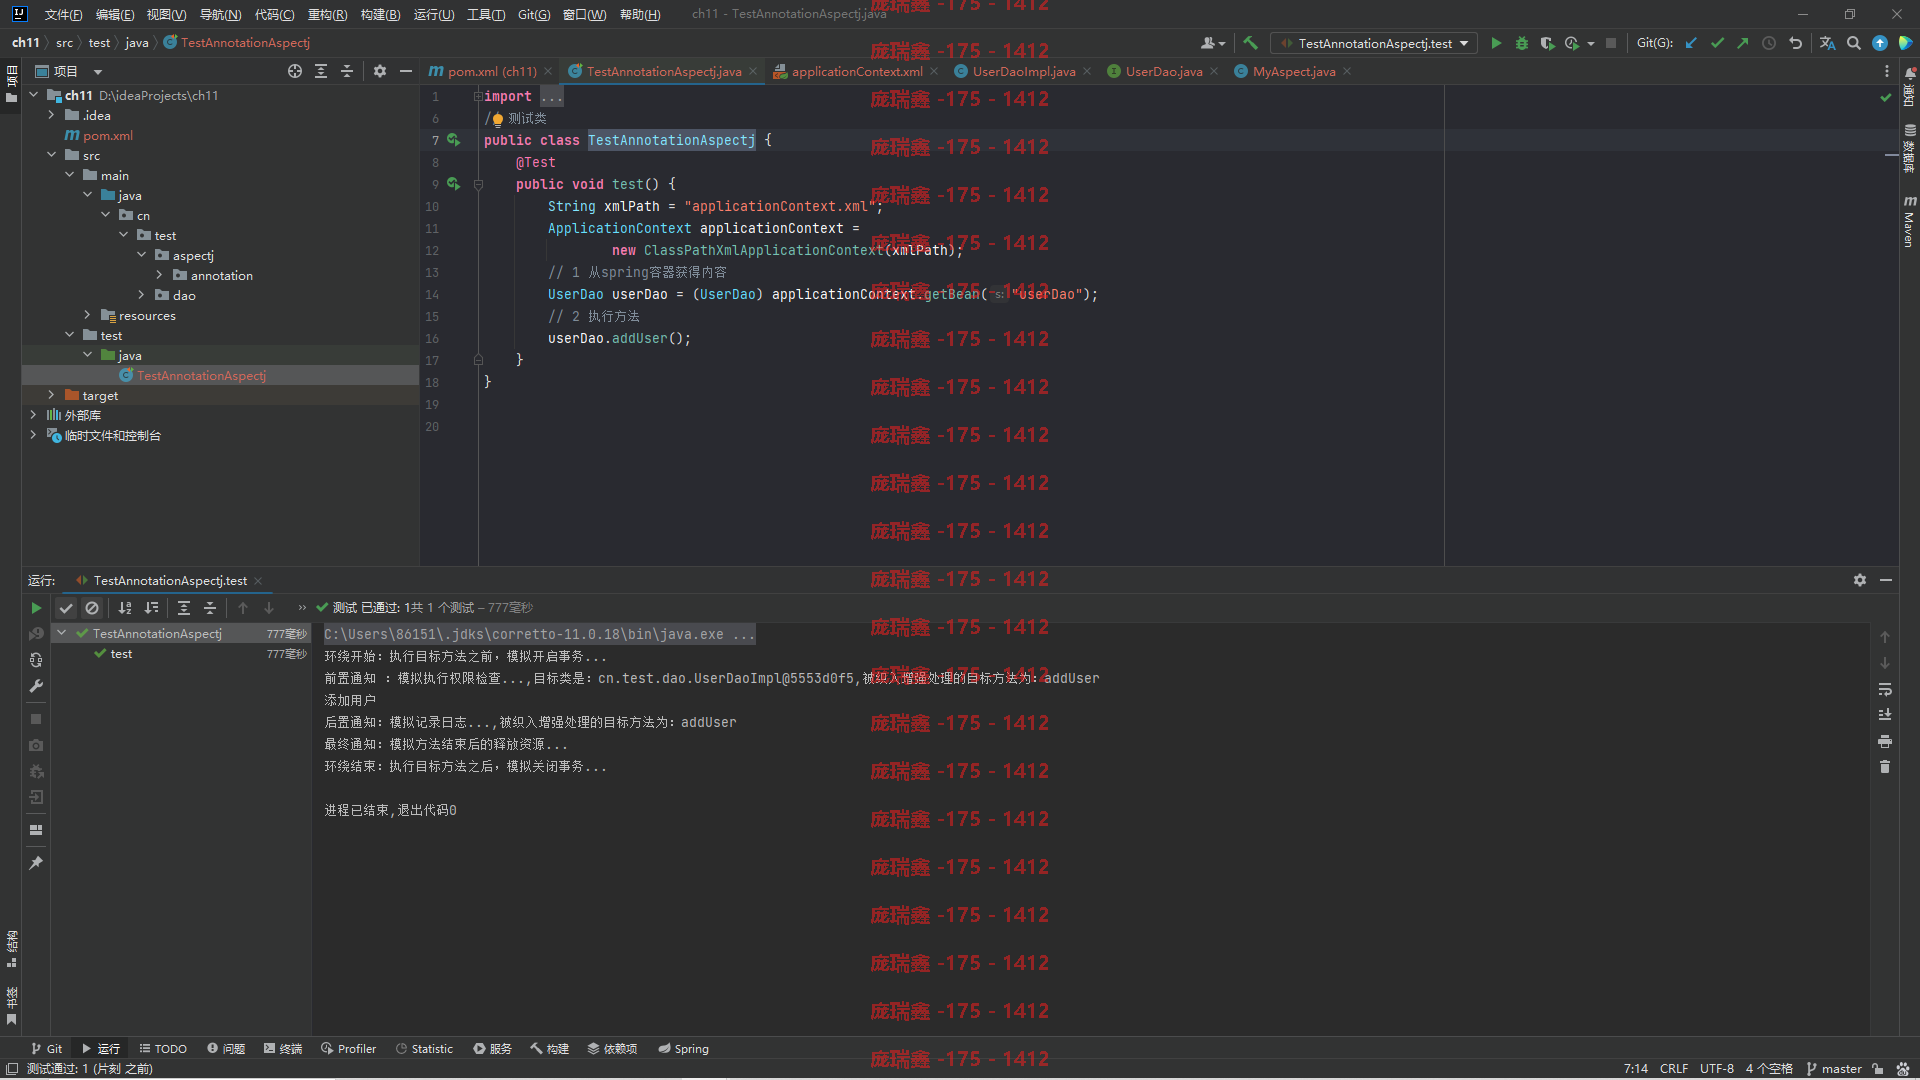Expand the .idea folder
Screen dimensions: 1920x1080
pos(51,115)
